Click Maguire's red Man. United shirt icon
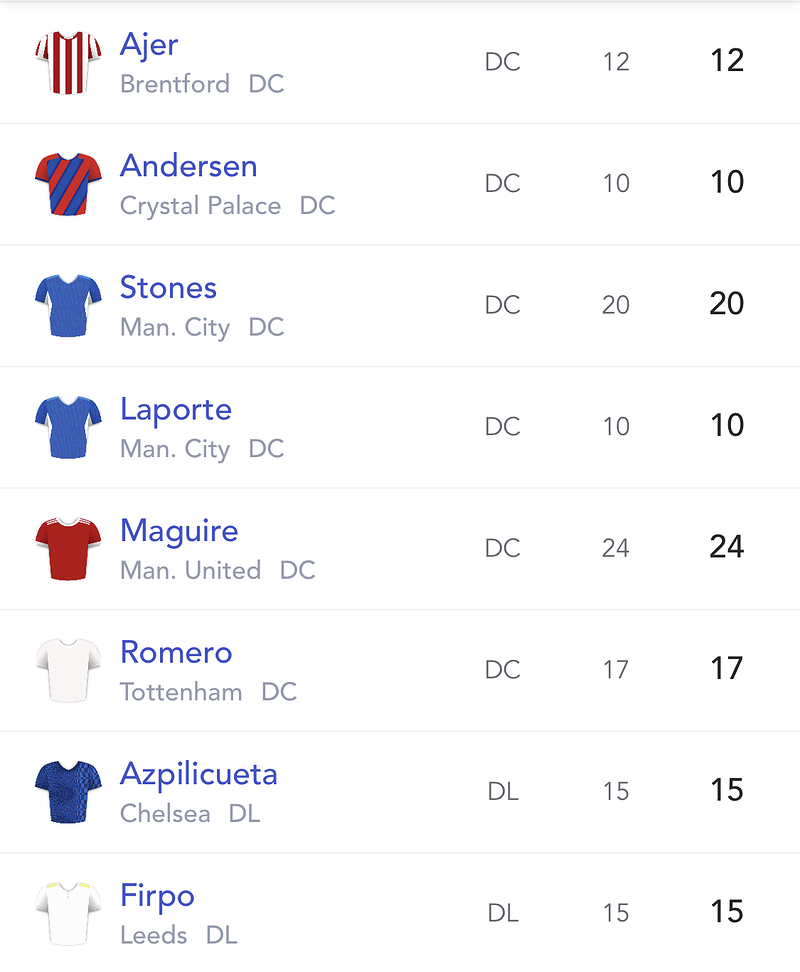 point(68,548)
